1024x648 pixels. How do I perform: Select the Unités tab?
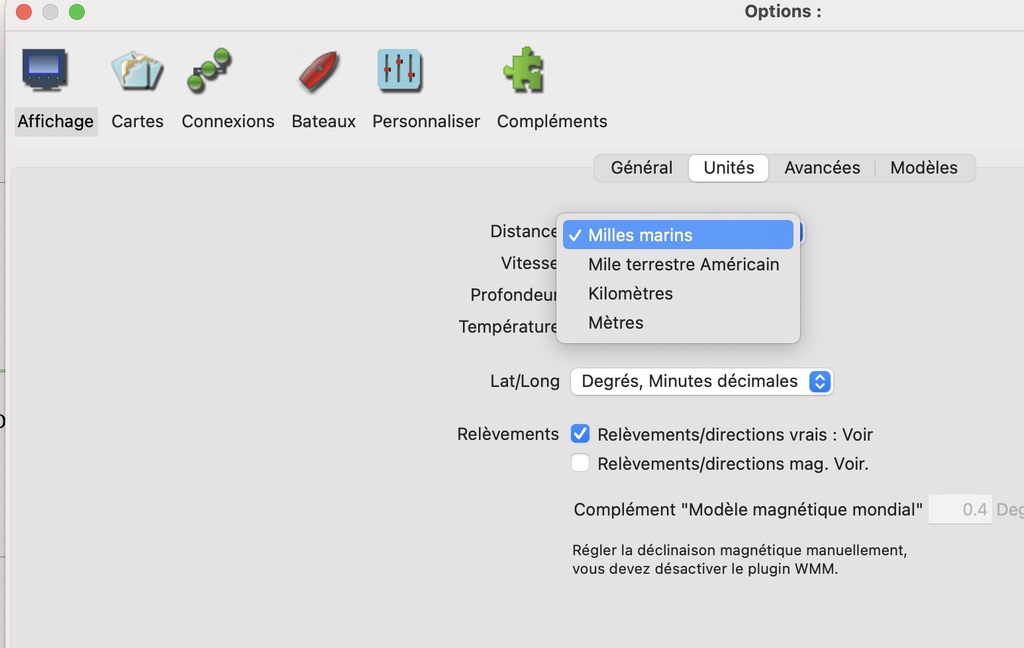click(x=729, y=168)
